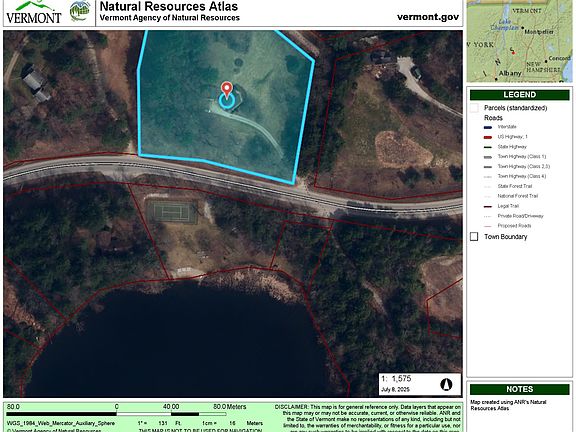Click the Town Highway Class 2,3 symbol
The height and width of the screenshot is (432, 576).
[x=488, y=167]
